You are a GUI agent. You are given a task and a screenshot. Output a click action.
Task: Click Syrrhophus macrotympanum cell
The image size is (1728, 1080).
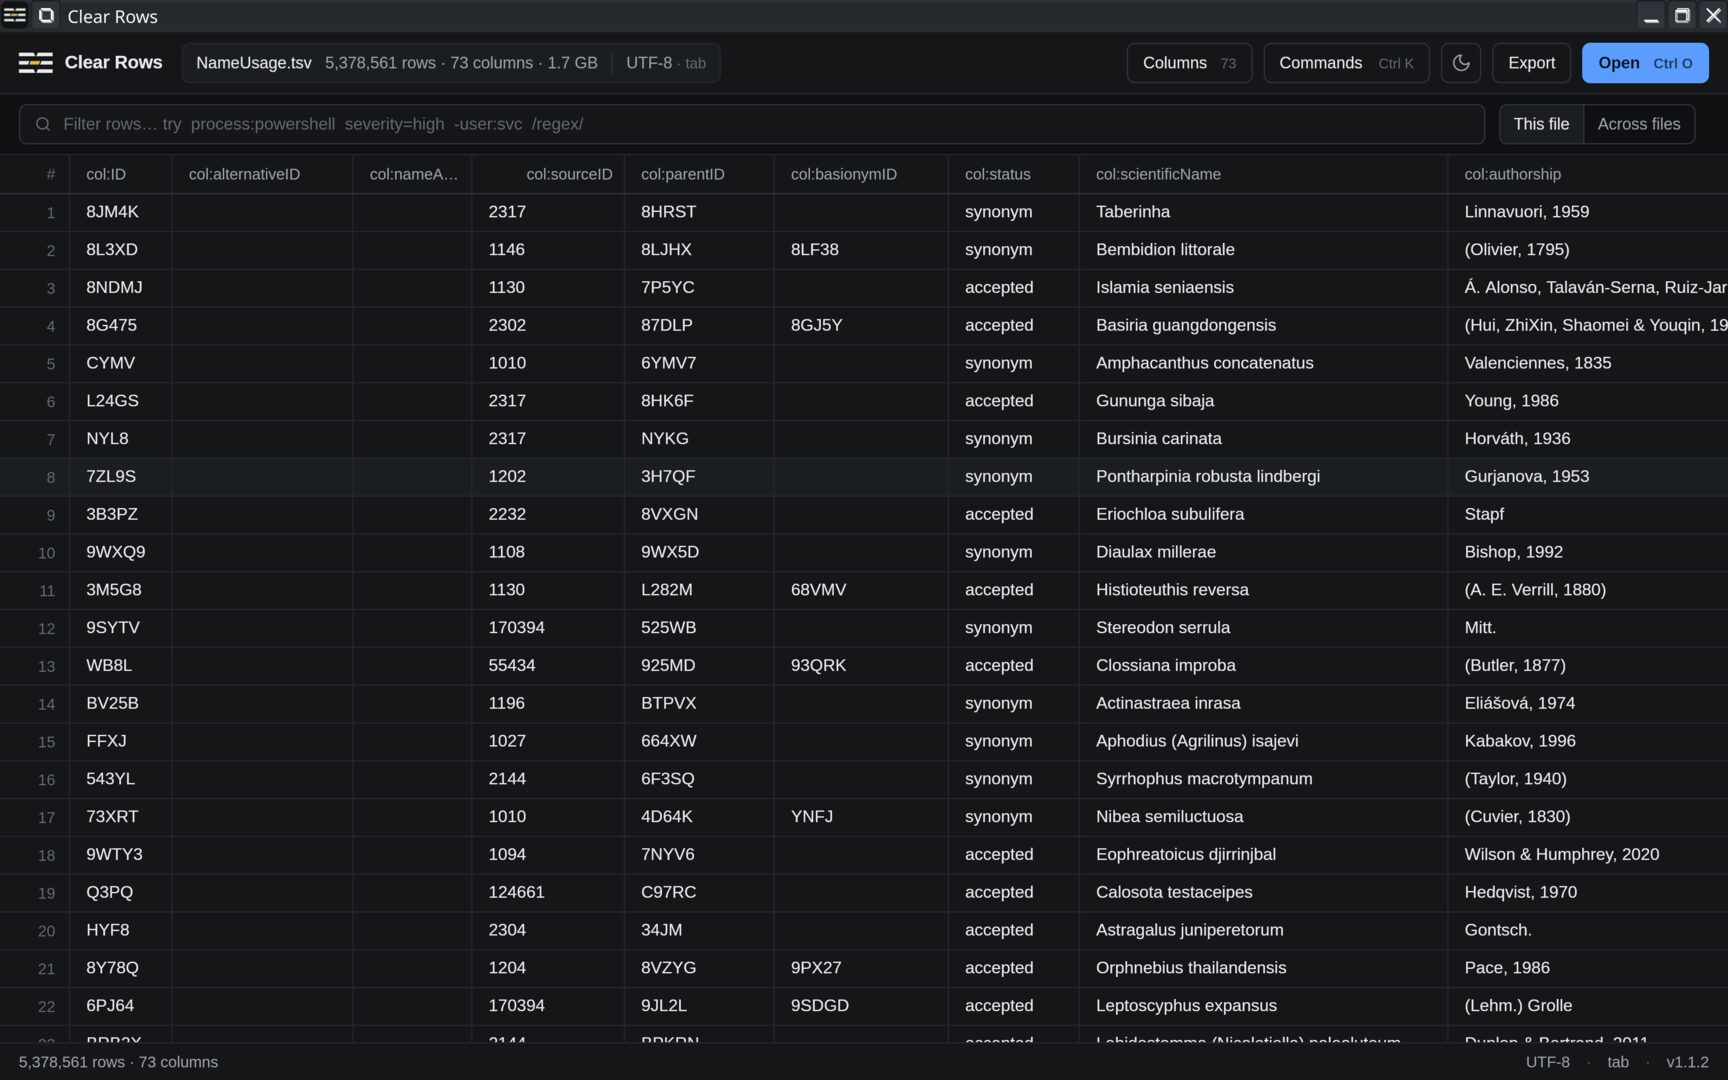coord(1263,779)
